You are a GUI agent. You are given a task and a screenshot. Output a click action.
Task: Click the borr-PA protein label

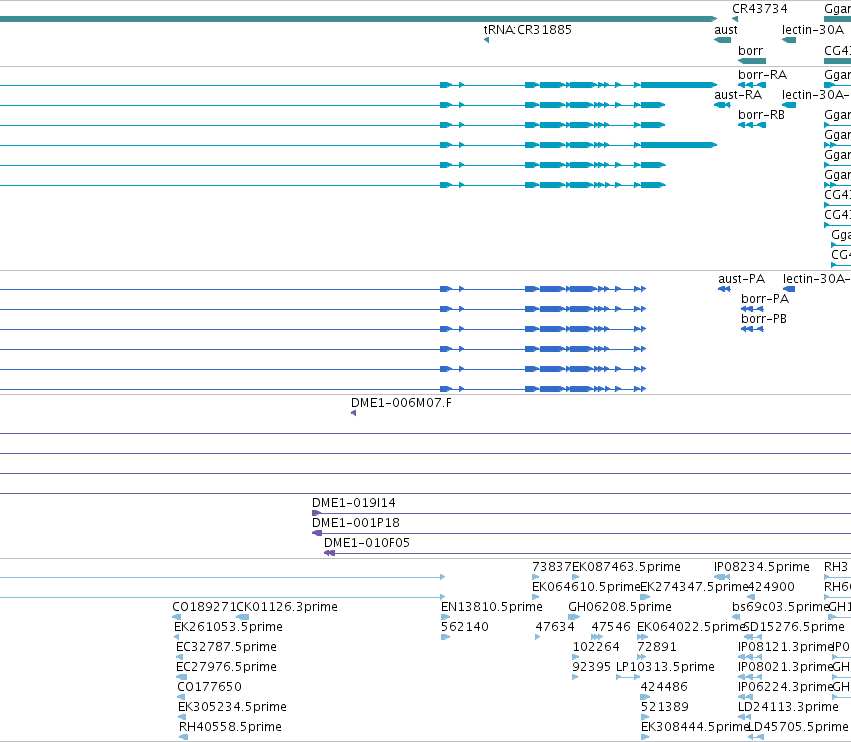click(x=765, y=299)
